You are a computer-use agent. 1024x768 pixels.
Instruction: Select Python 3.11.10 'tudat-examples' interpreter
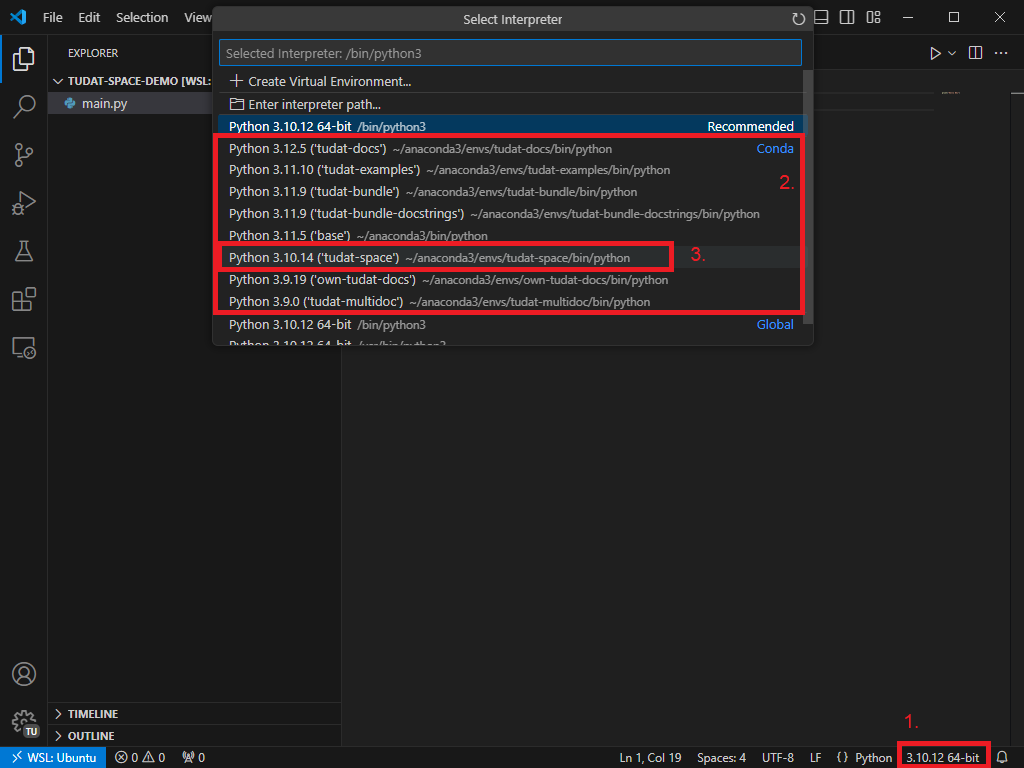click(x=512, y=170)
